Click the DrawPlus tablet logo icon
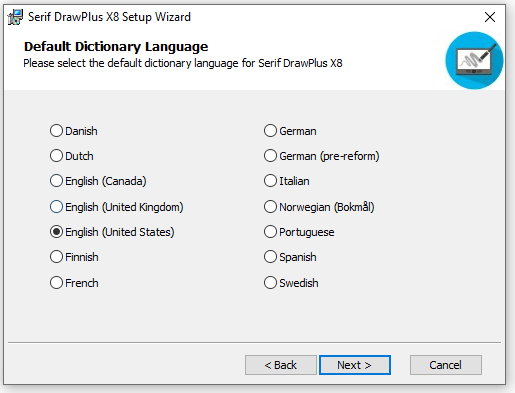The height and width of the screenshot is (393, 515). 474,60
